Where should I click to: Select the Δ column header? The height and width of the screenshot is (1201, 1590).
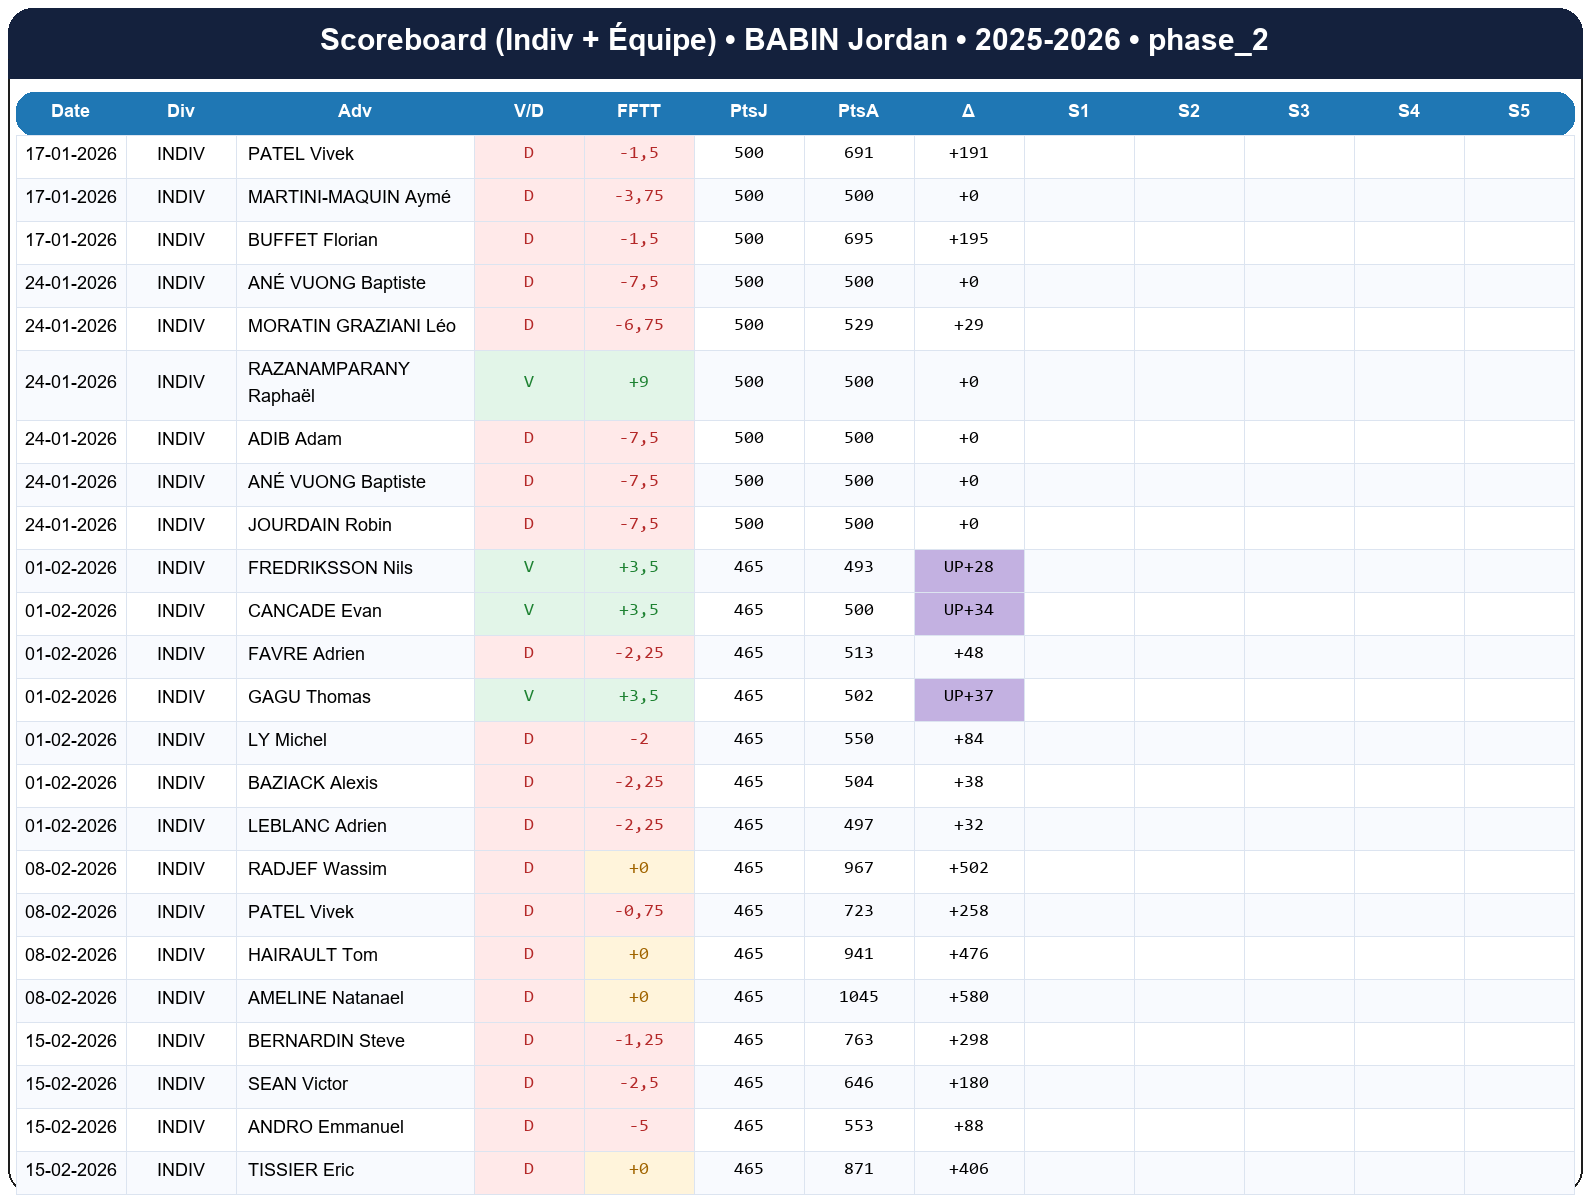point(969,111)
